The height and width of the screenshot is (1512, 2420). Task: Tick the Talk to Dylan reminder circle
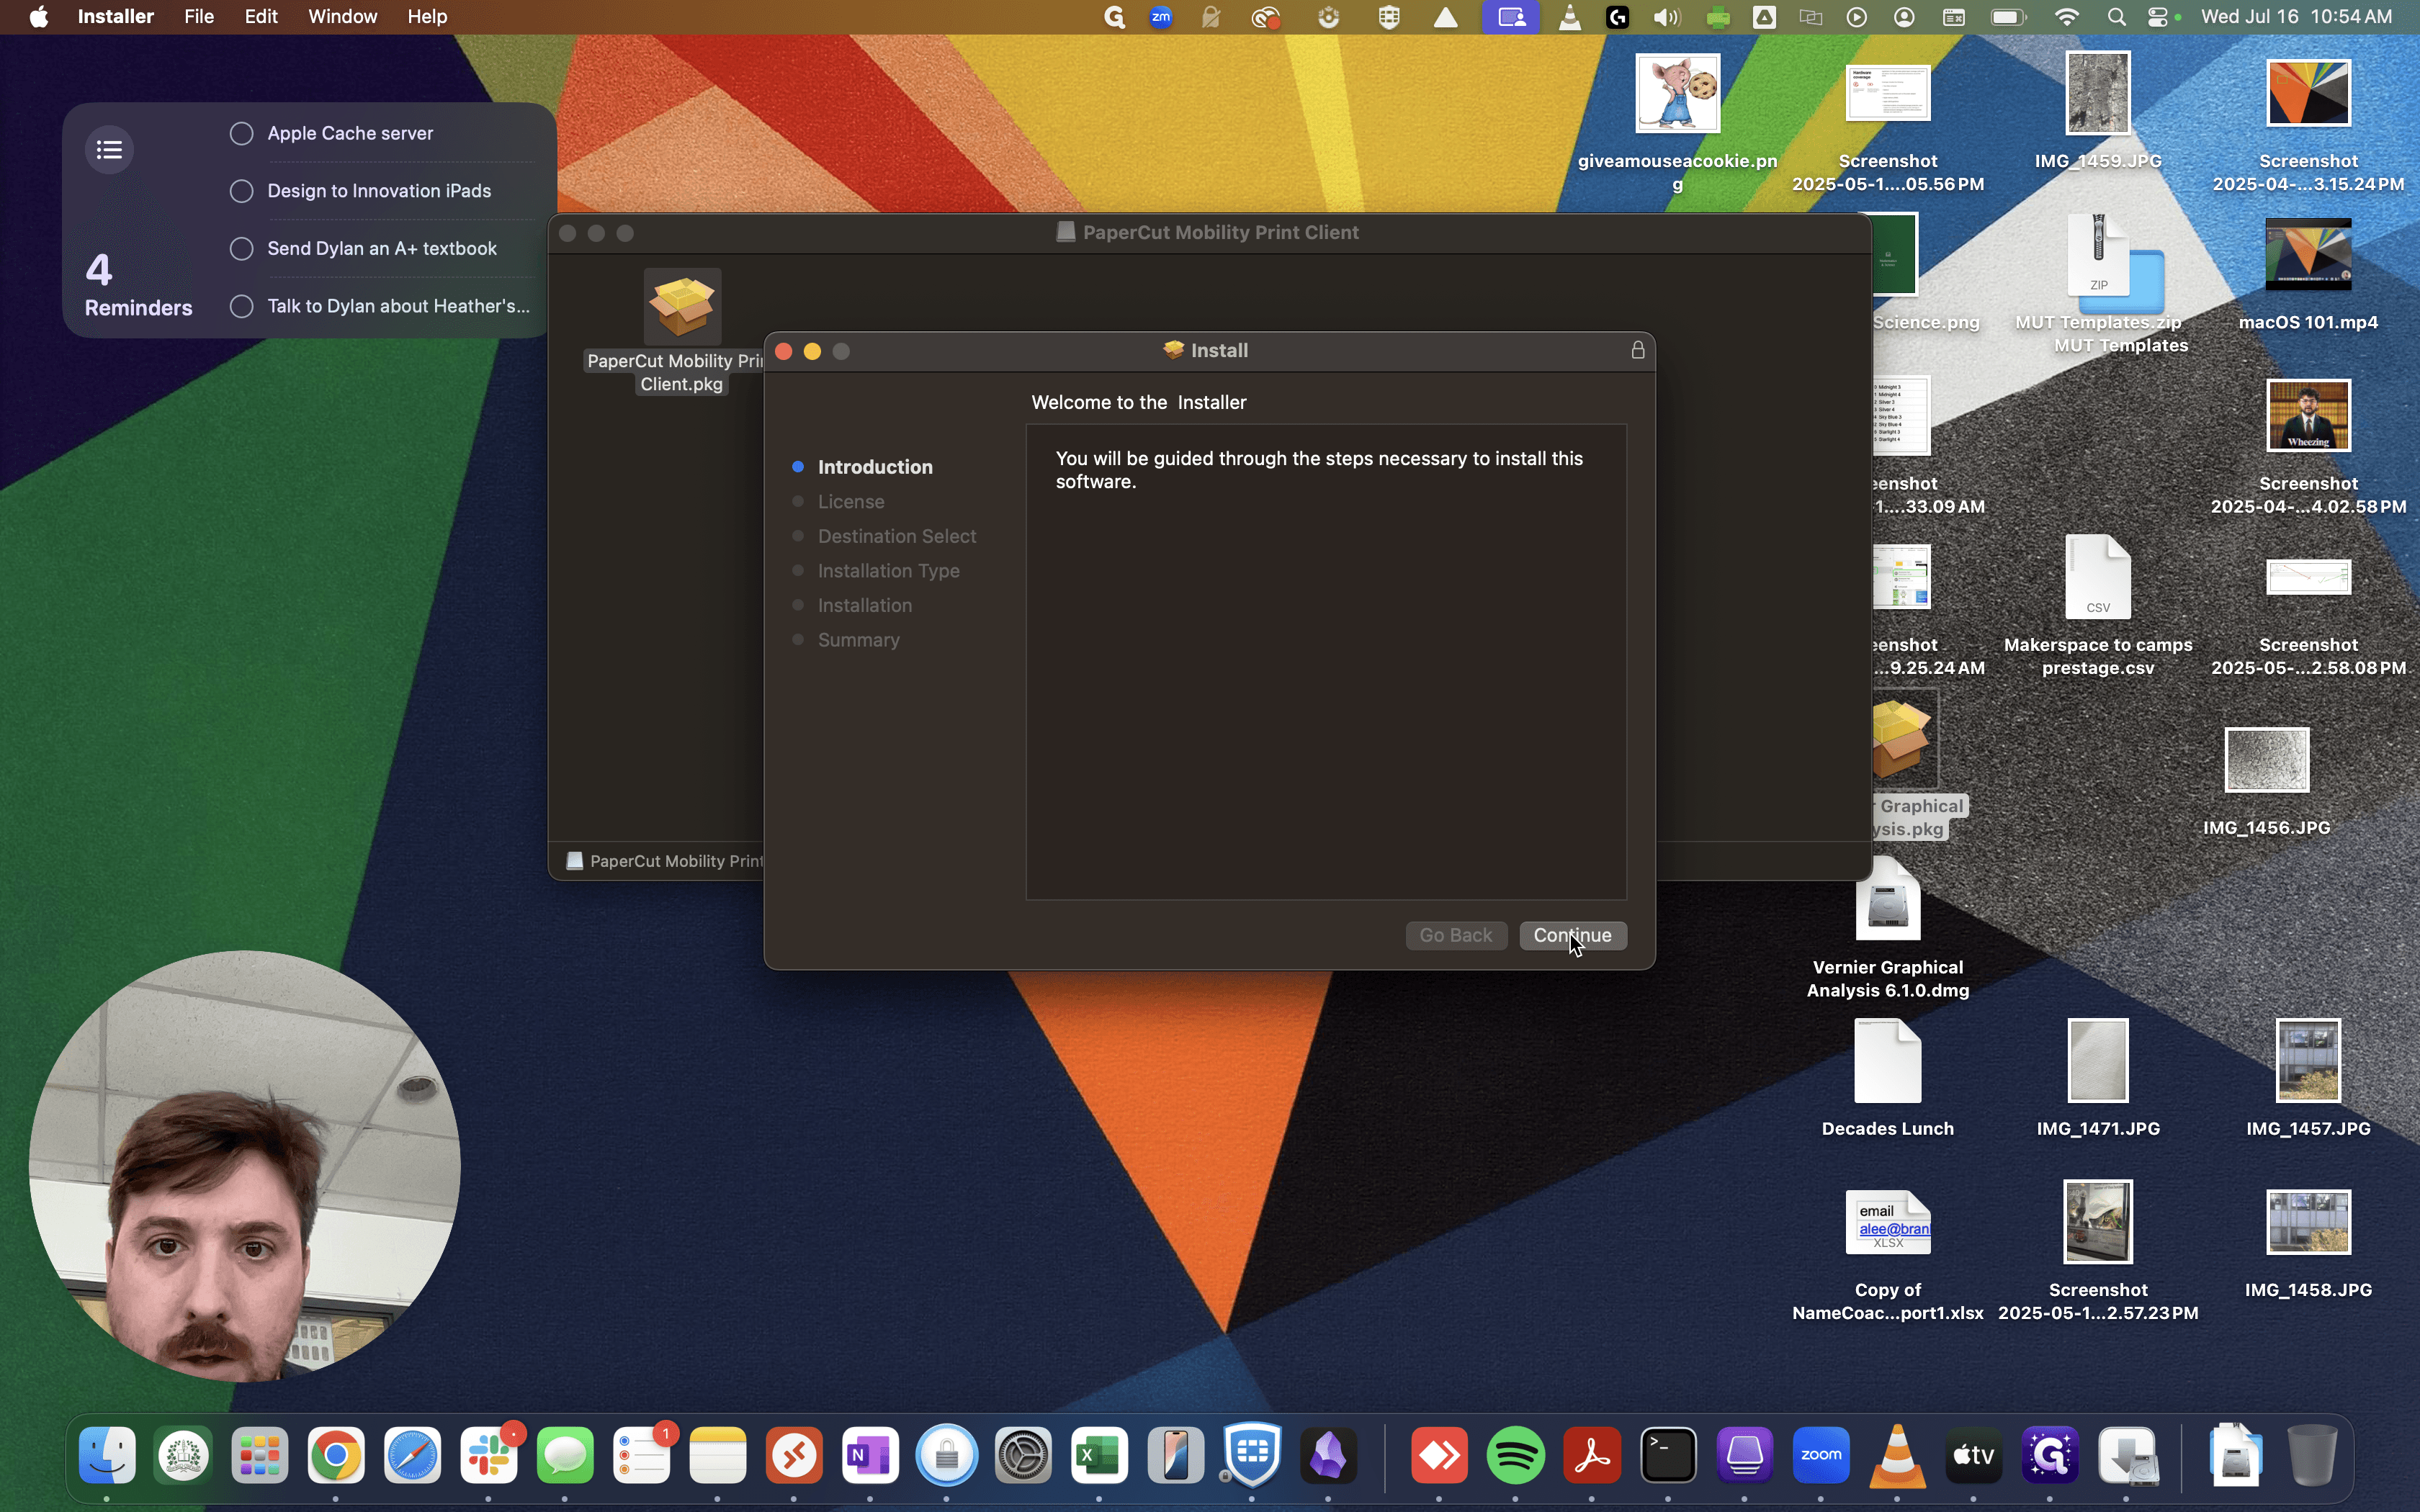[x=242, y=306]
